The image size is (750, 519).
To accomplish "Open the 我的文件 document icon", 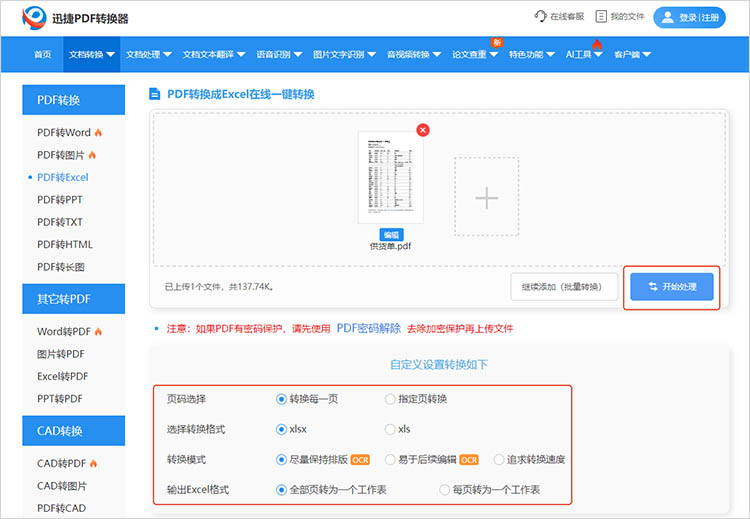I will [x=601, y=16].
